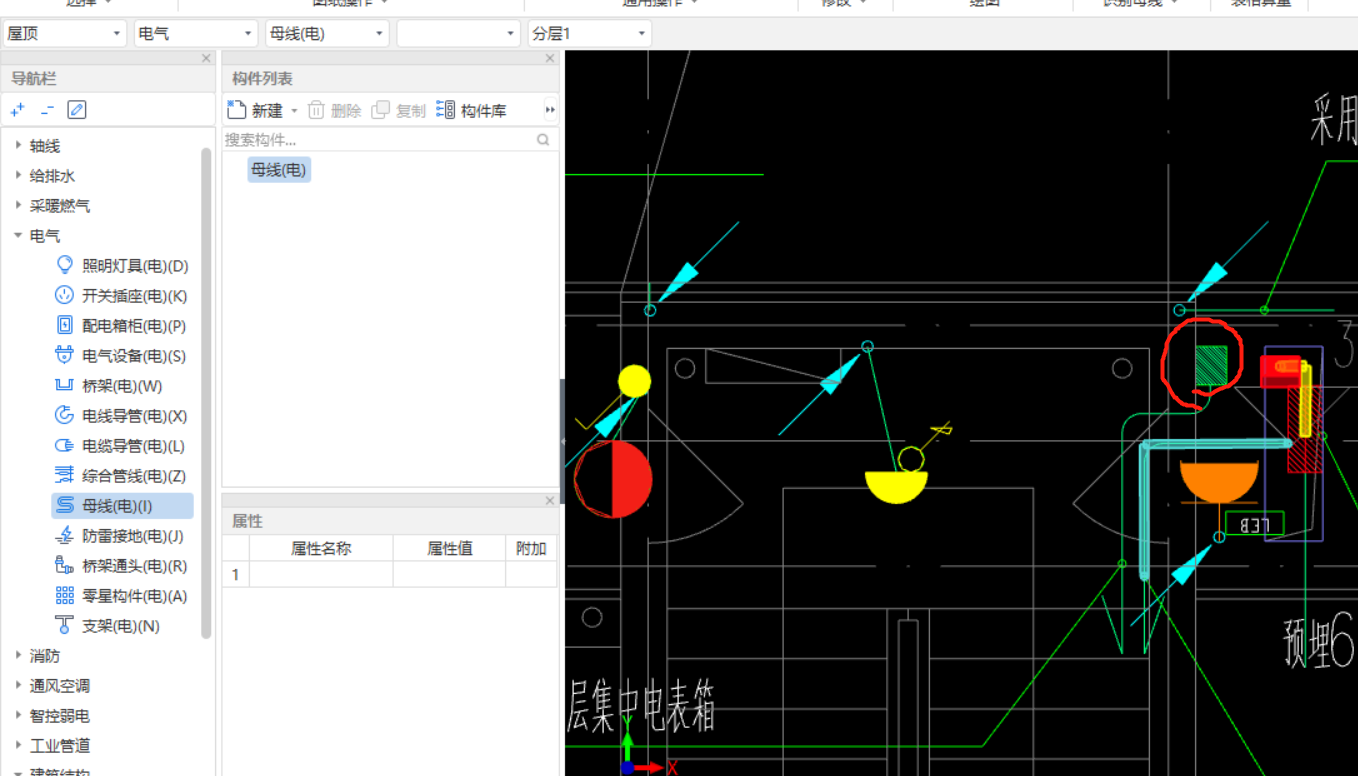1358x776 pixels.
Task: Click the 构件列表 panel title
Action: click(x=262, y=79)
